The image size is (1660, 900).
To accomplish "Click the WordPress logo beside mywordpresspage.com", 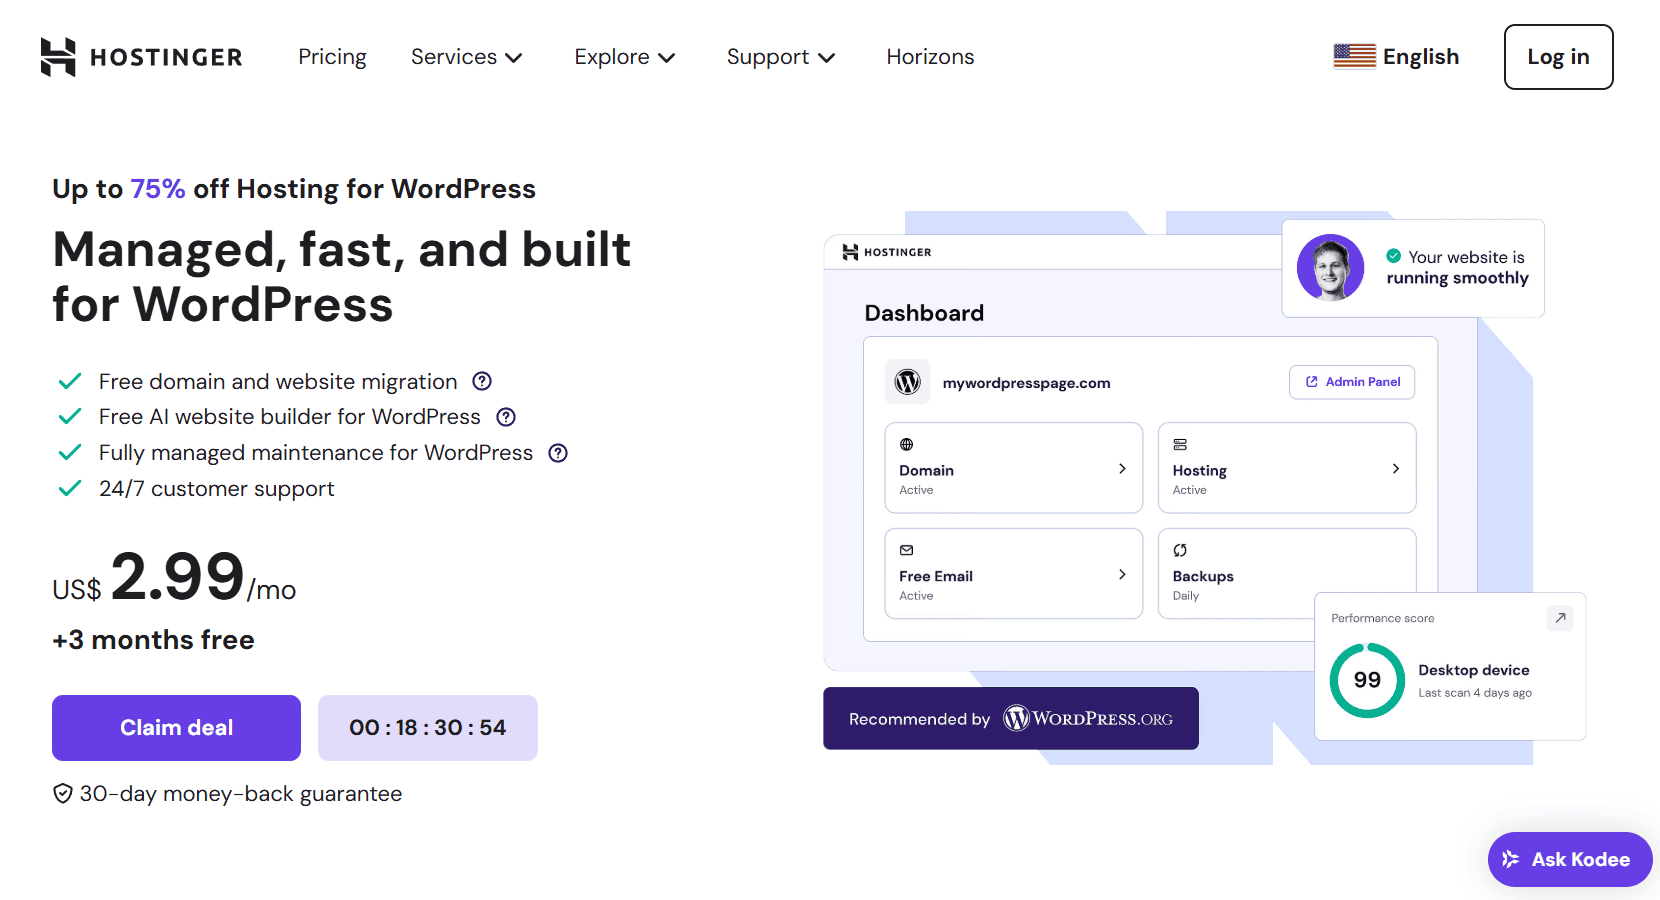I will tap(907, 382).
